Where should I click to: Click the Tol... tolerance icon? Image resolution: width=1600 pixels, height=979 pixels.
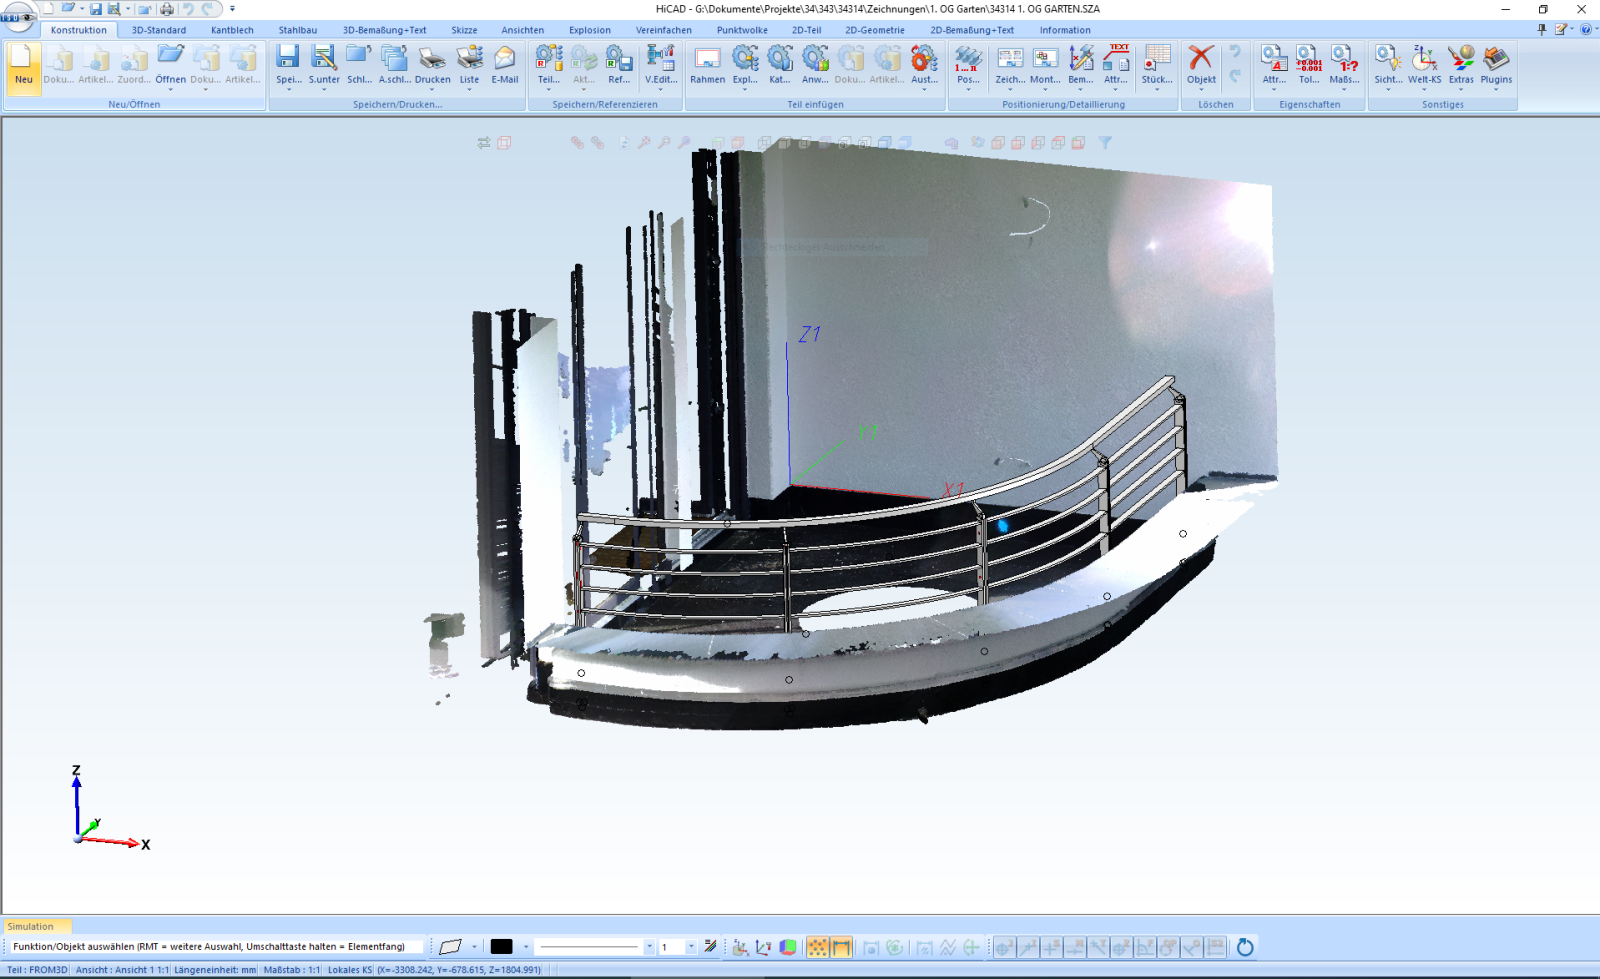(1309, 58)
